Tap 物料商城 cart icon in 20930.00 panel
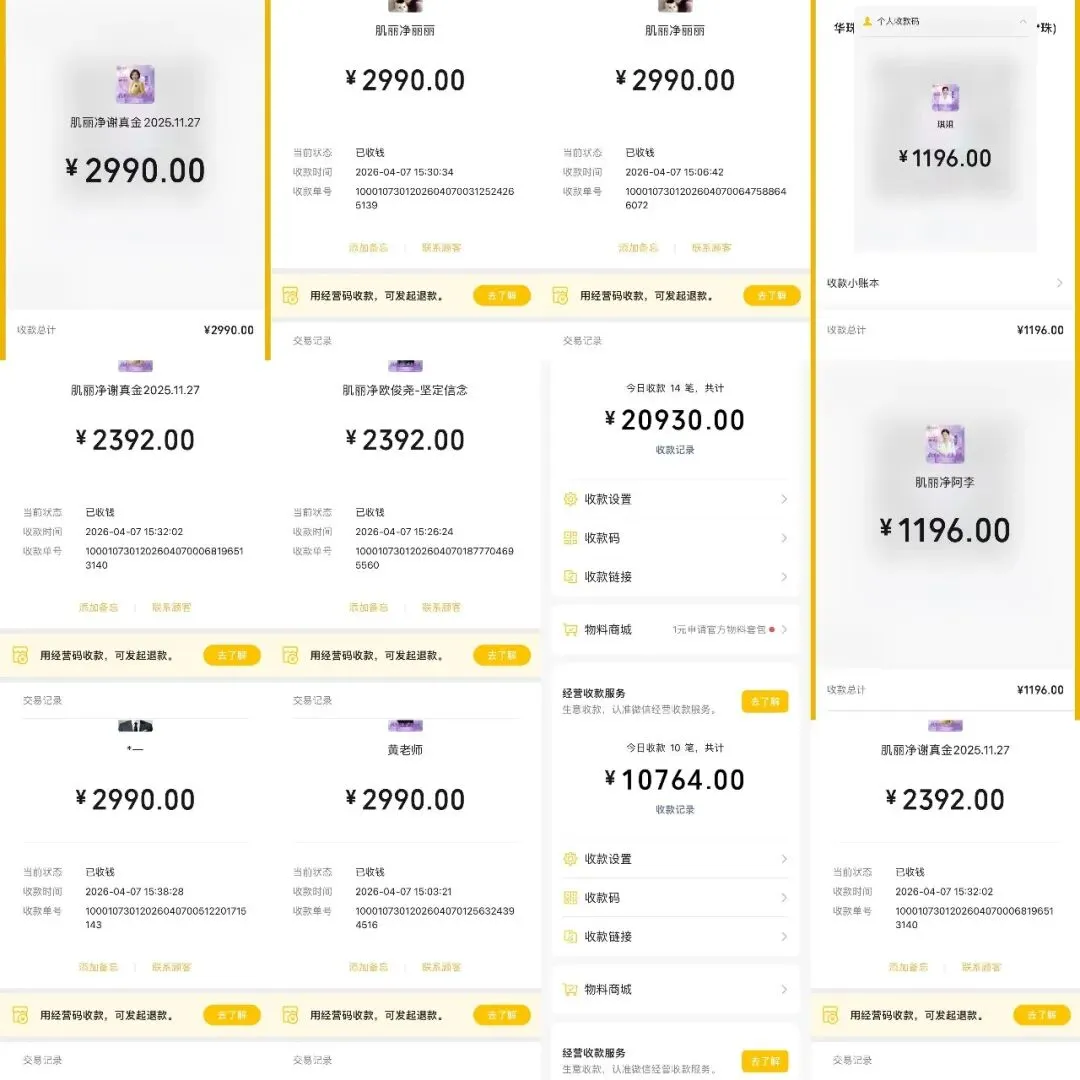The width and height of the screenshot is (1080, 1080). tap(570, 630)
